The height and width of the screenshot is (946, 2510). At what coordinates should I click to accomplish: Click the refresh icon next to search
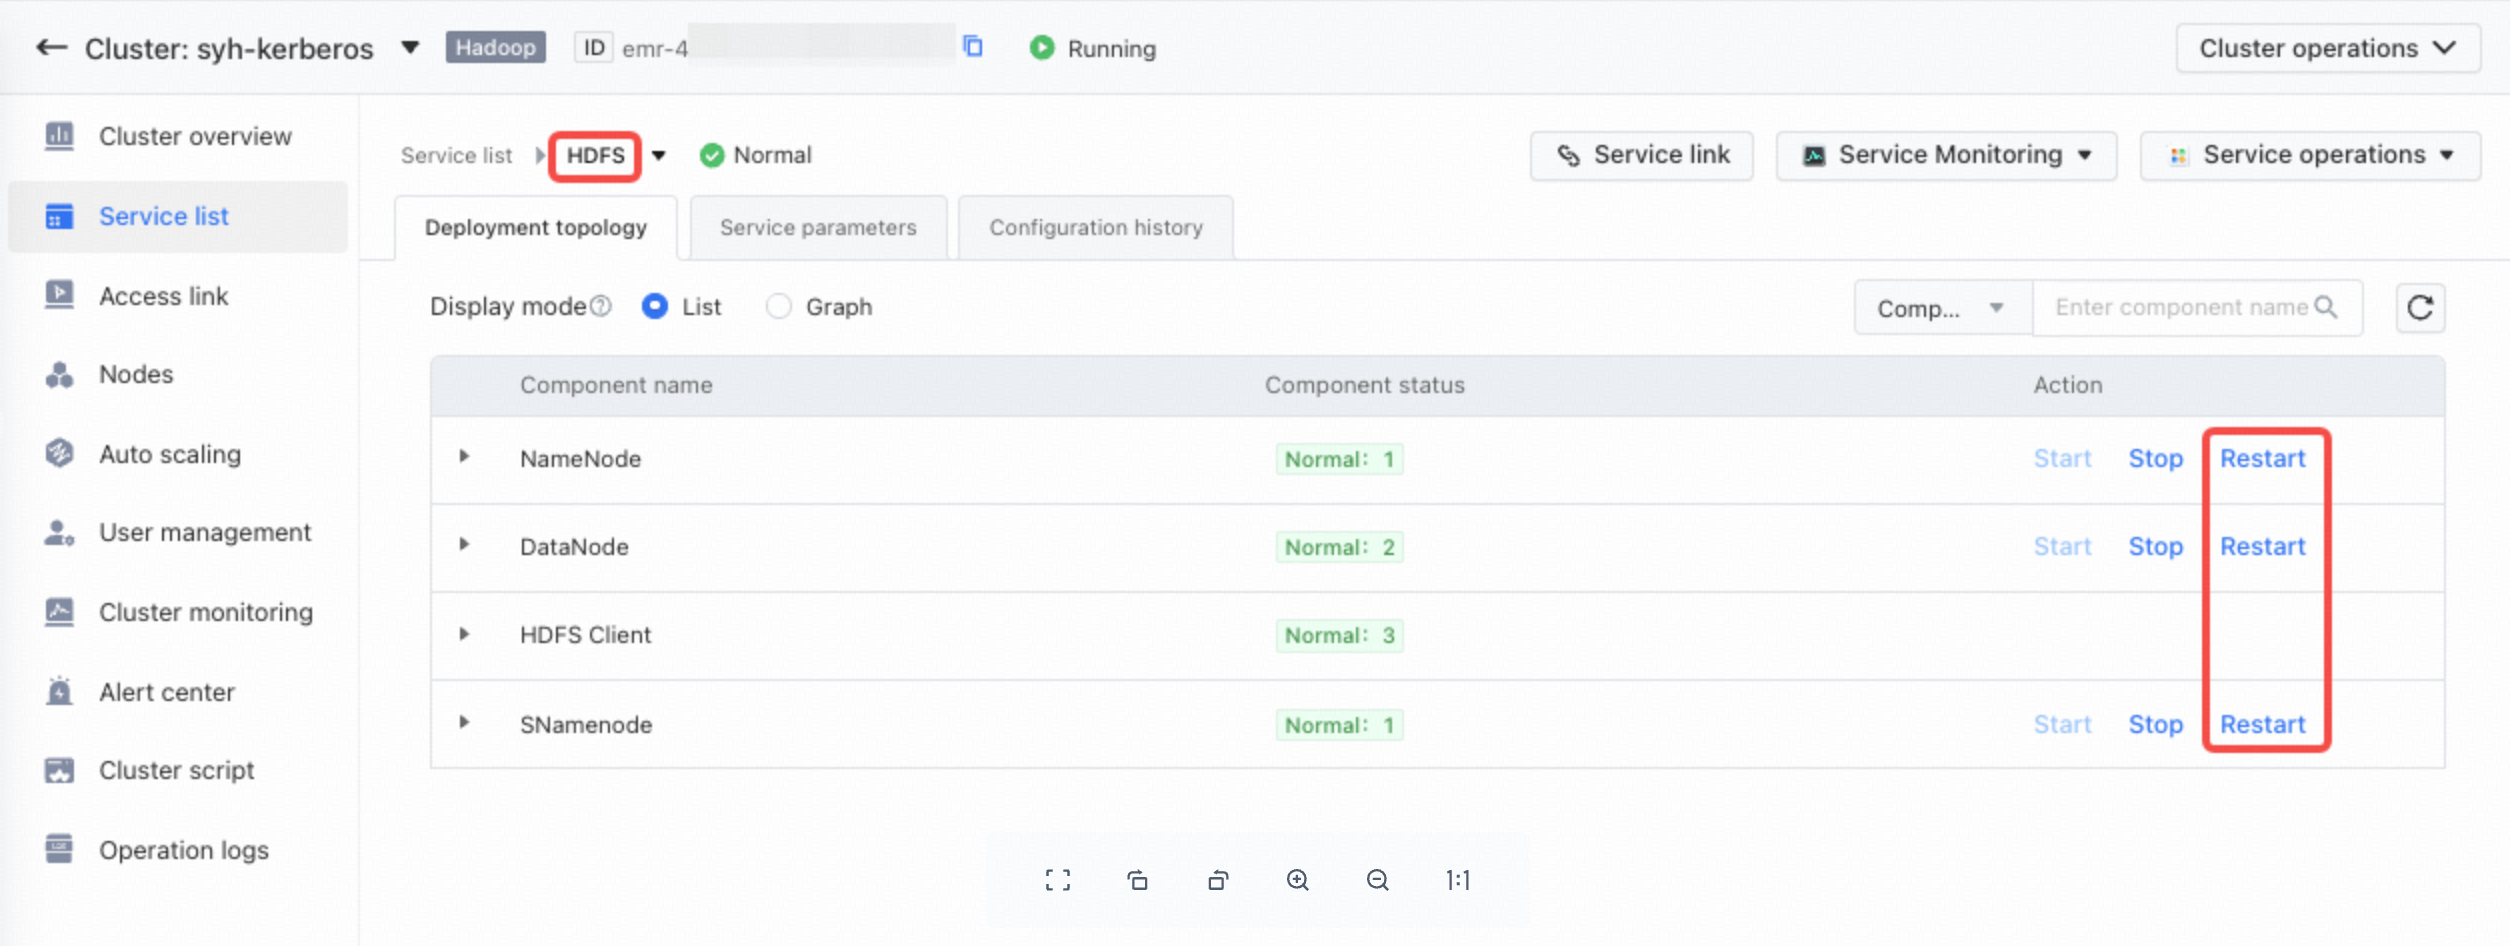click(2420, 307)
